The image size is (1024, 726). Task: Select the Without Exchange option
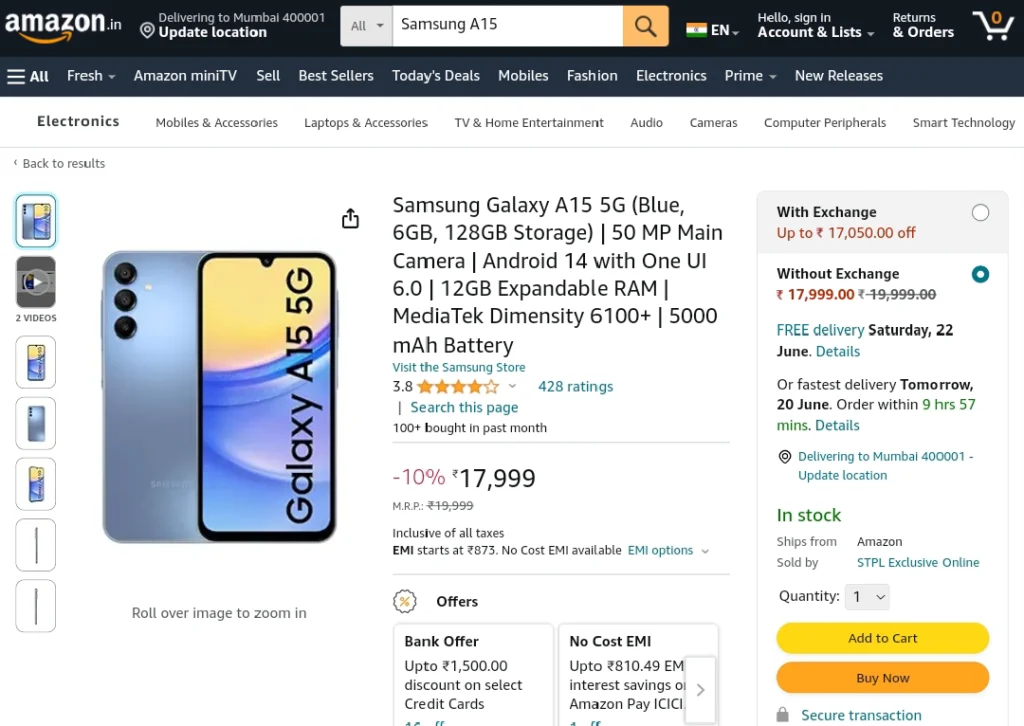tap(980, 274)
